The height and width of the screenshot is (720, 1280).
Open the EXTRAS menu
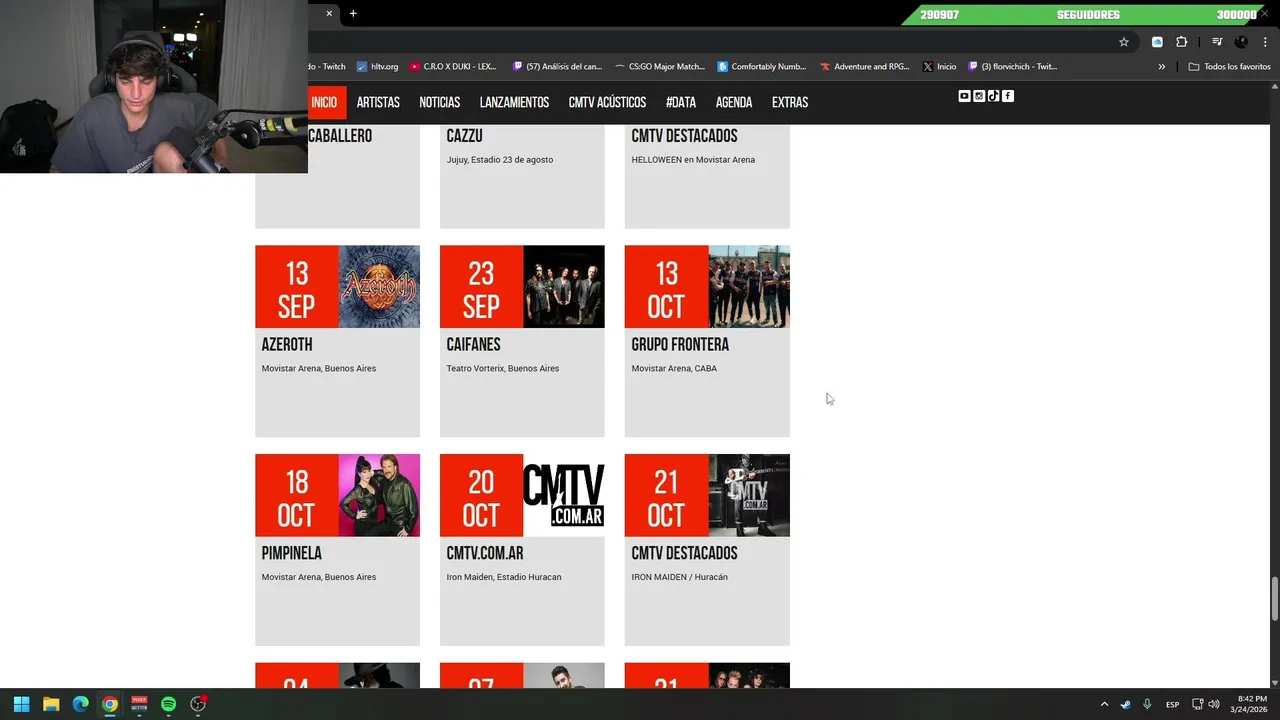pyautogui.click(x=790, y=102)
